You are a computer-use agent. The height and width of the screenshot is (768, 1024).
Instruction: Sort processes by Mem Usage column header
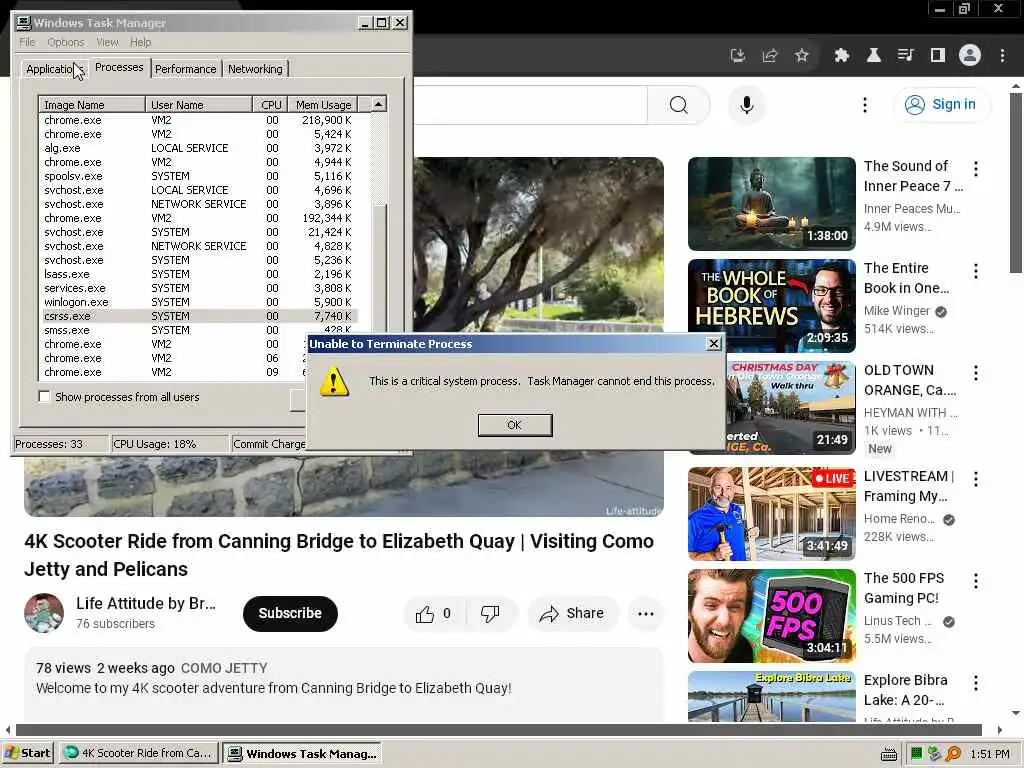click(x=323, y=104)
